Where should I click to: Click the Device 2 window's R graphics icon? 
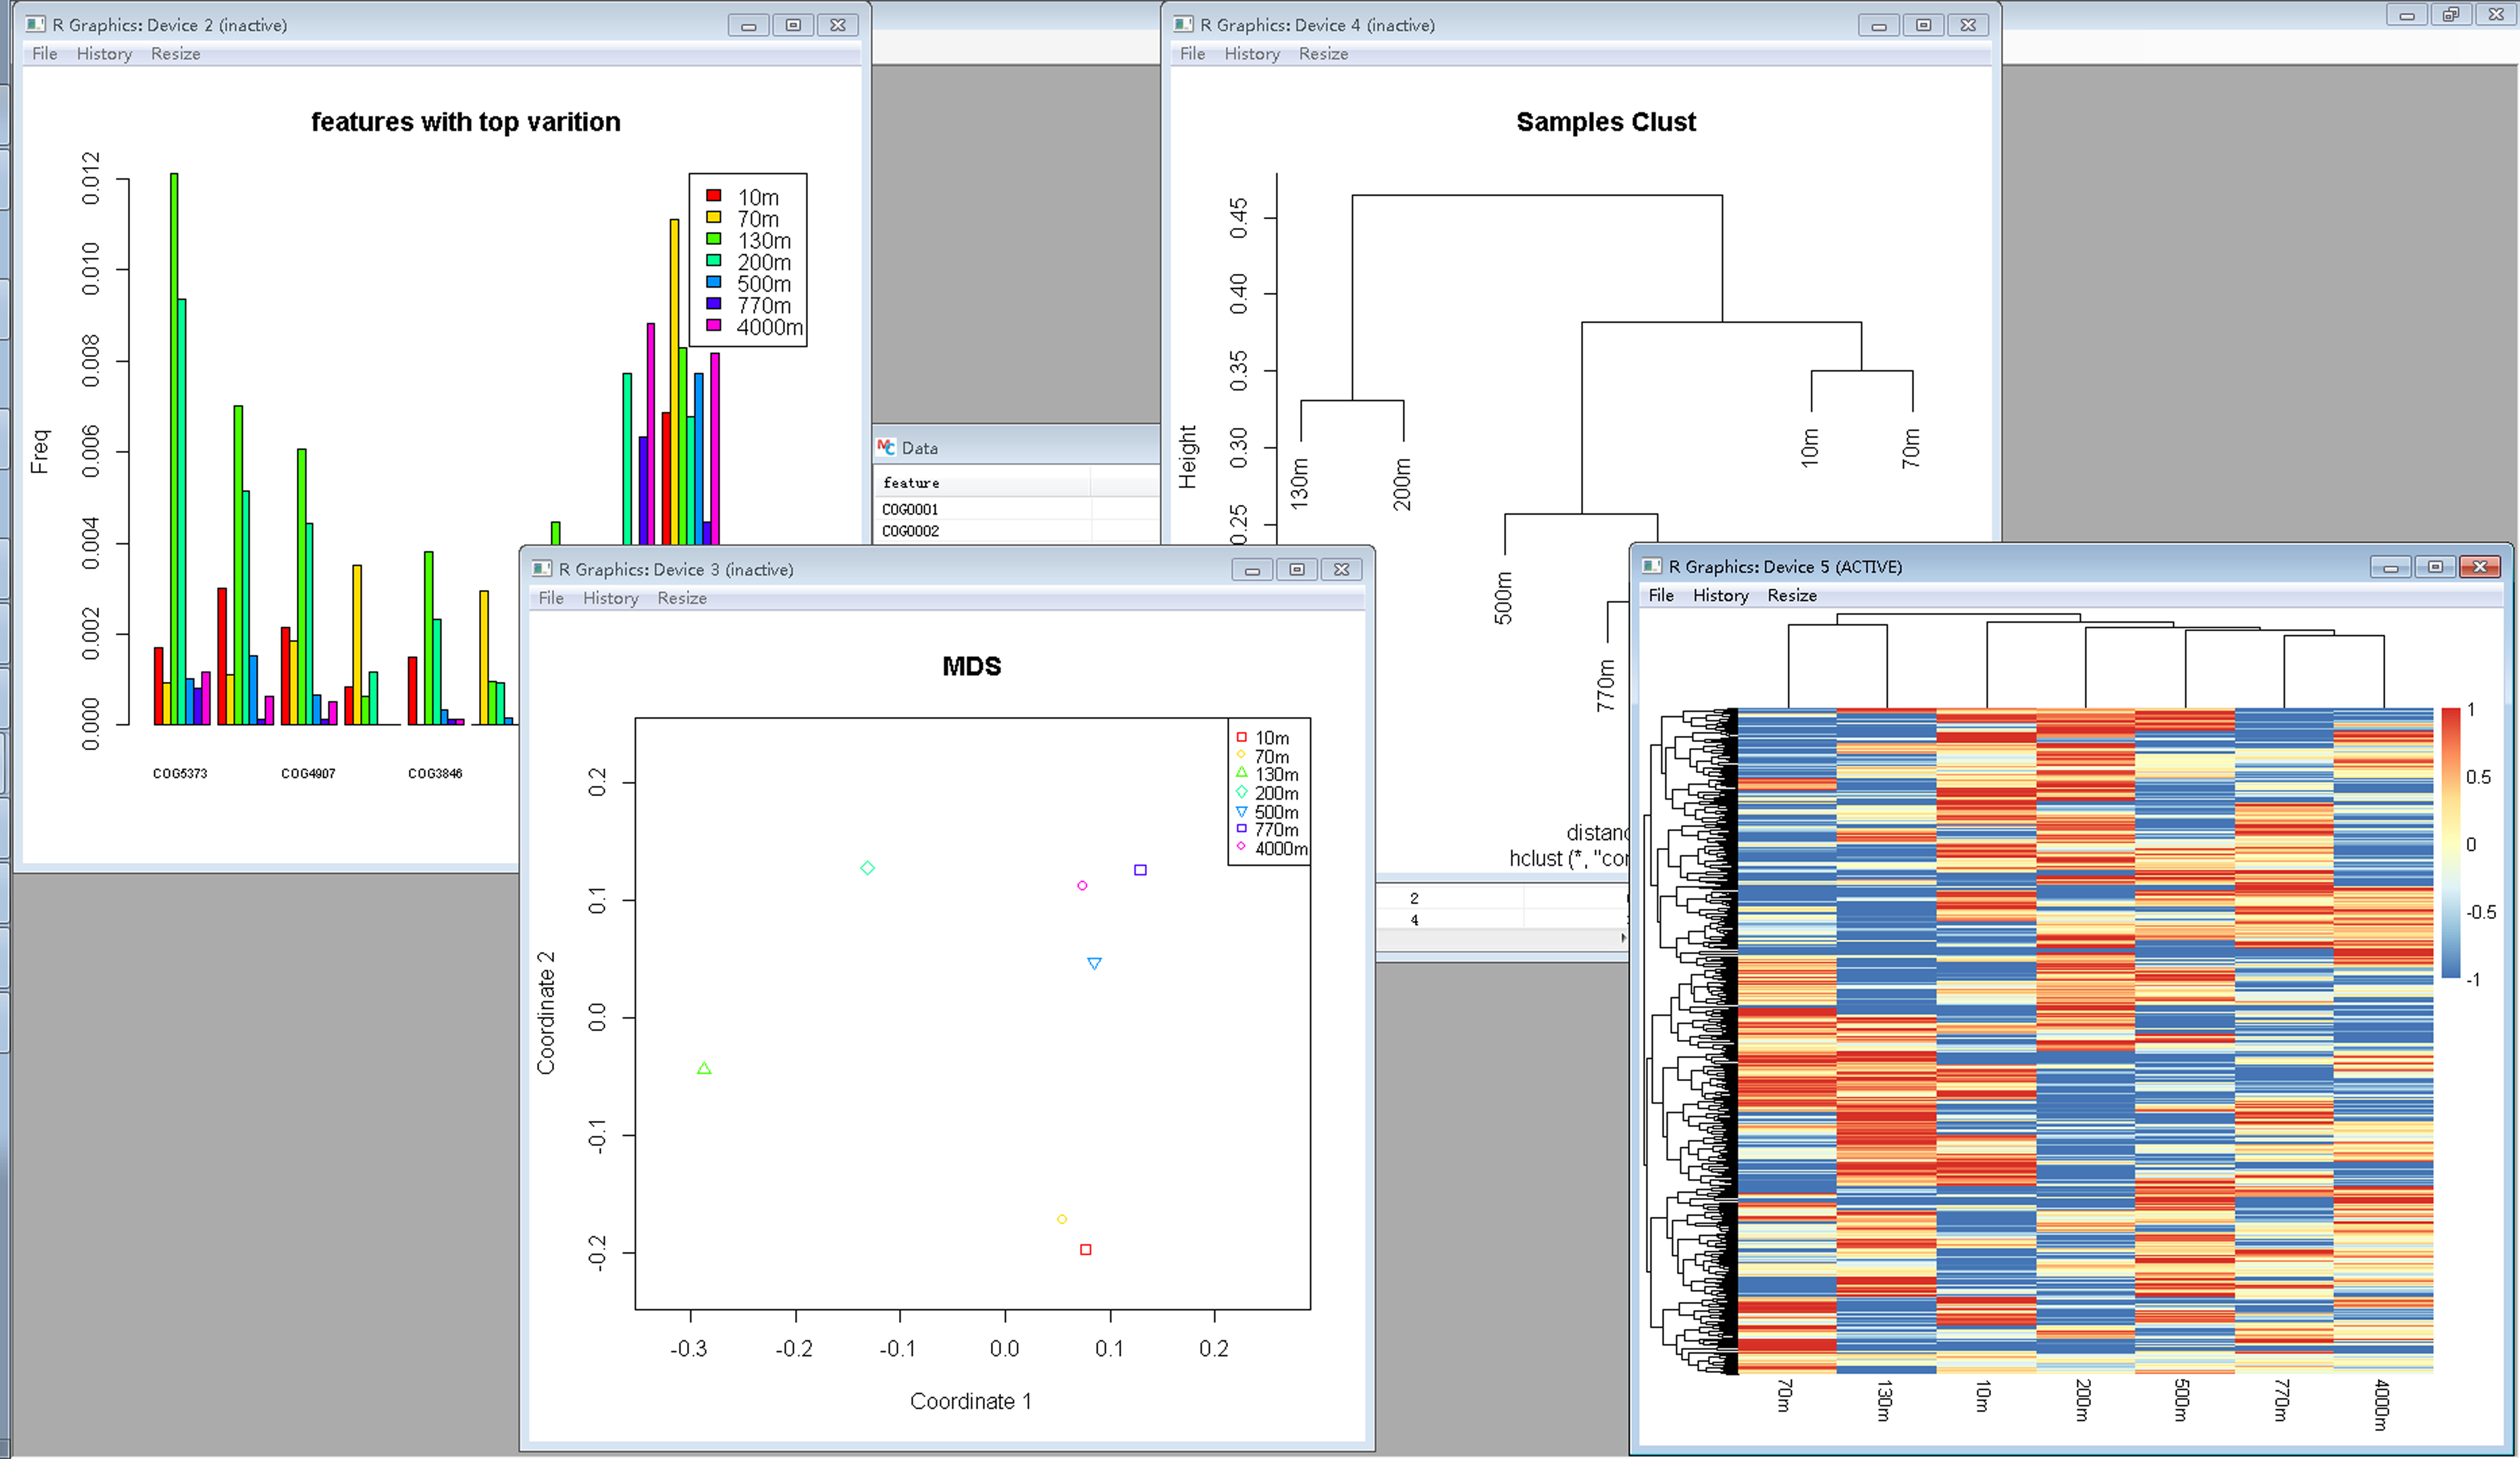pyautogui.click(x=36, y=24)
